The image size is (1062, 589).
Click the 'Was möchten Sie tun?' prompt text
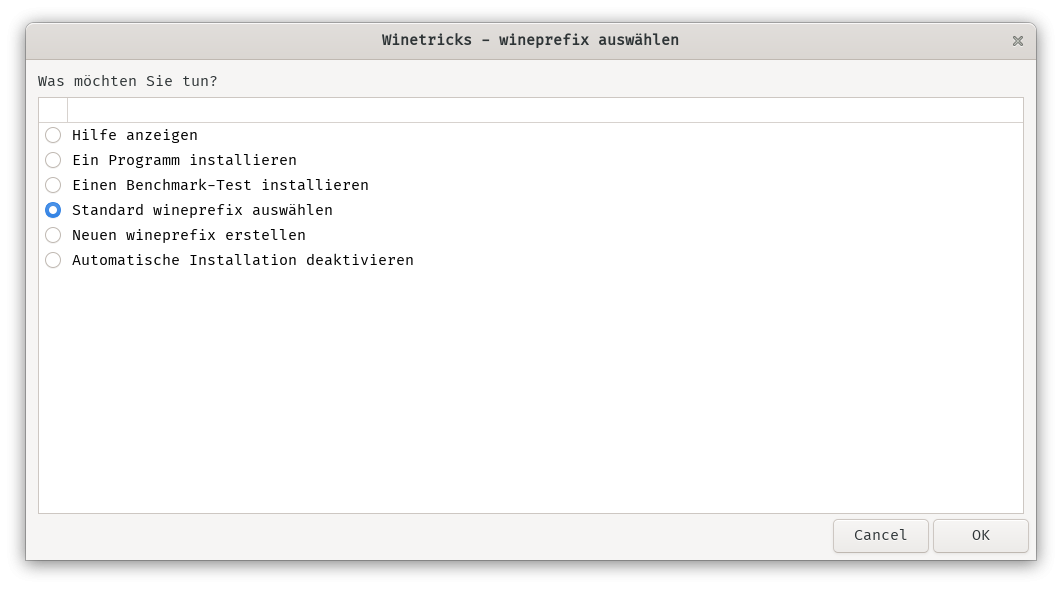127,81
